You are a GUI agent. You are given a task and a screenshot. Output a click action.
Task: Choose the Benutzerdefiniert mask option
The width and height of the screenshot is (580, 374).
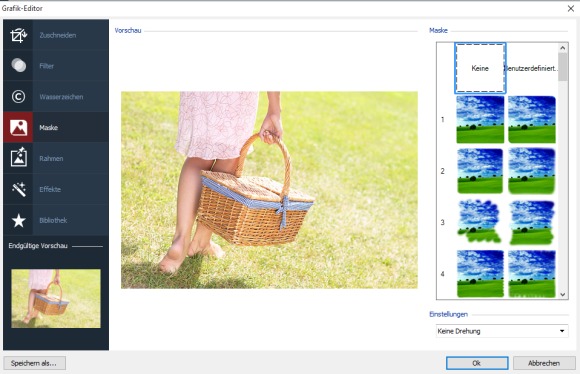pos(532,68)
